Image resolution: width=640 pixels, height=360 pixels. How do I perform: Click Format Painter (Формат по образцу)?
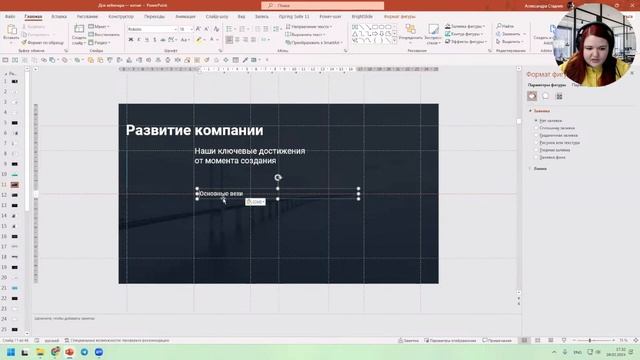tap(42, 42)
